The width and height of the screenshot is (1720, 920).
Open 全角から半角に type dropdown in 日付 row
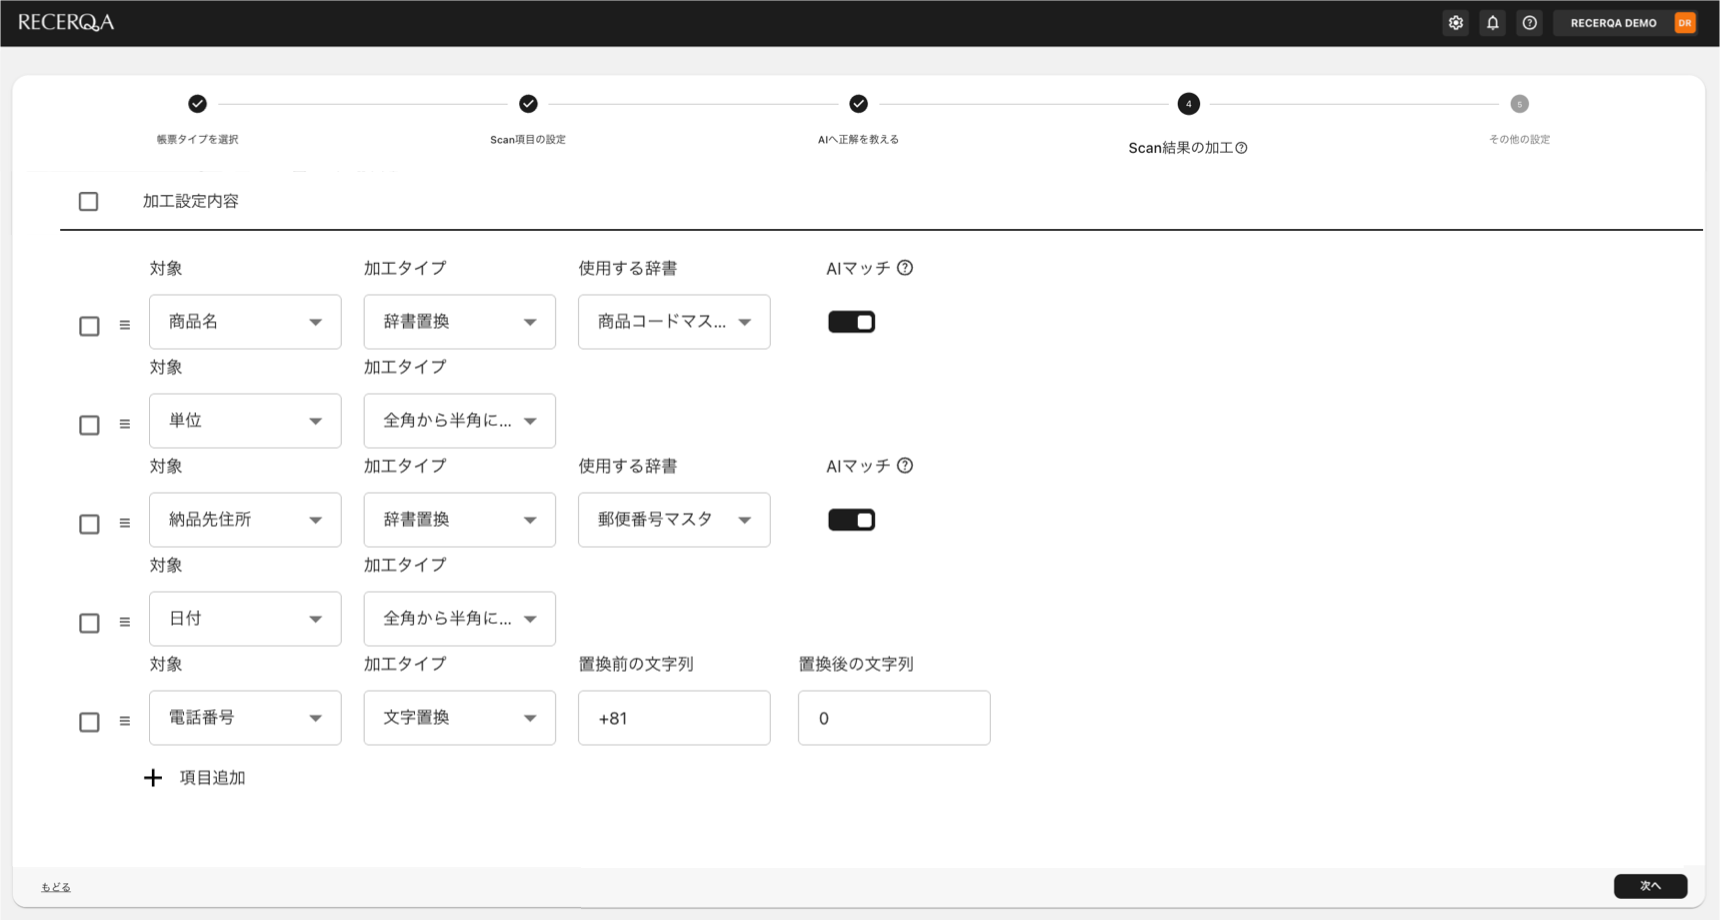(x=460, y=619)
